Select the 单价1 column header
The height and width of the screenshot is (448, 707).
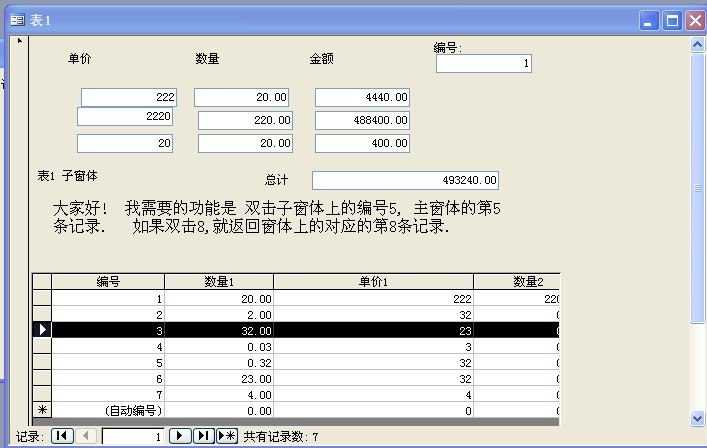(373, 282)
